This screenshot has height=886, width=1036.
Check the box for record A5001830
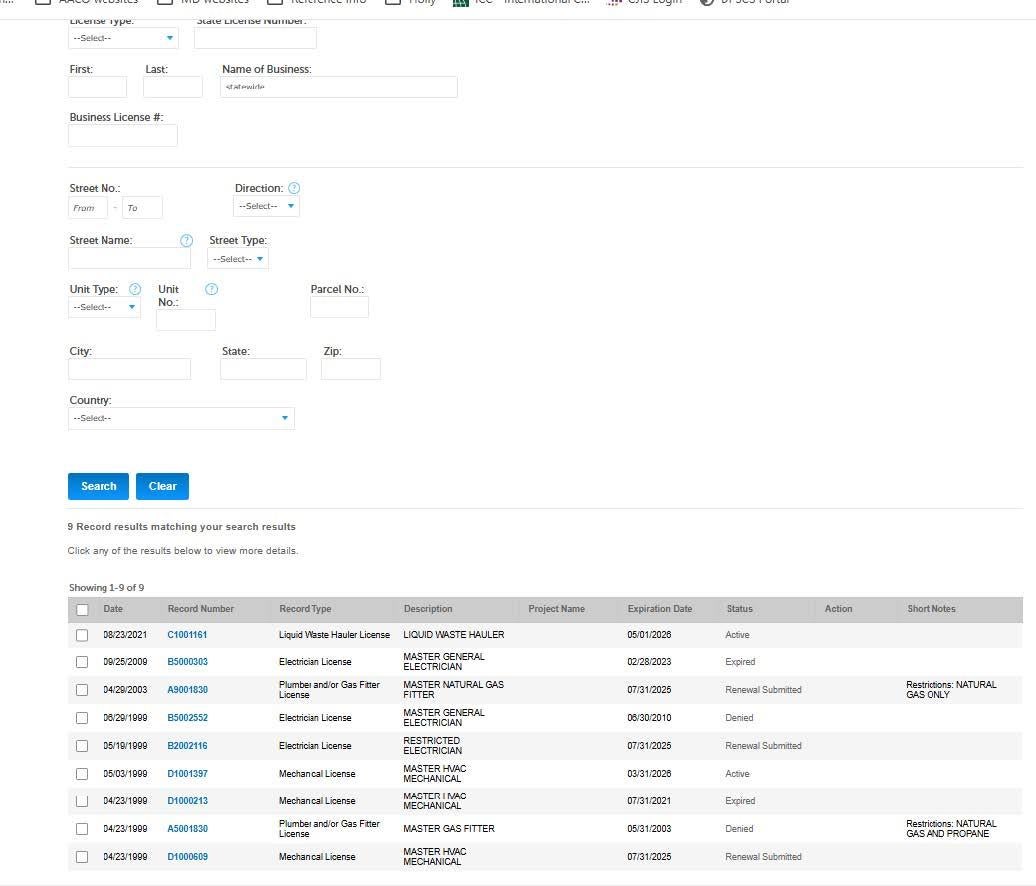[x=82, y=829]
